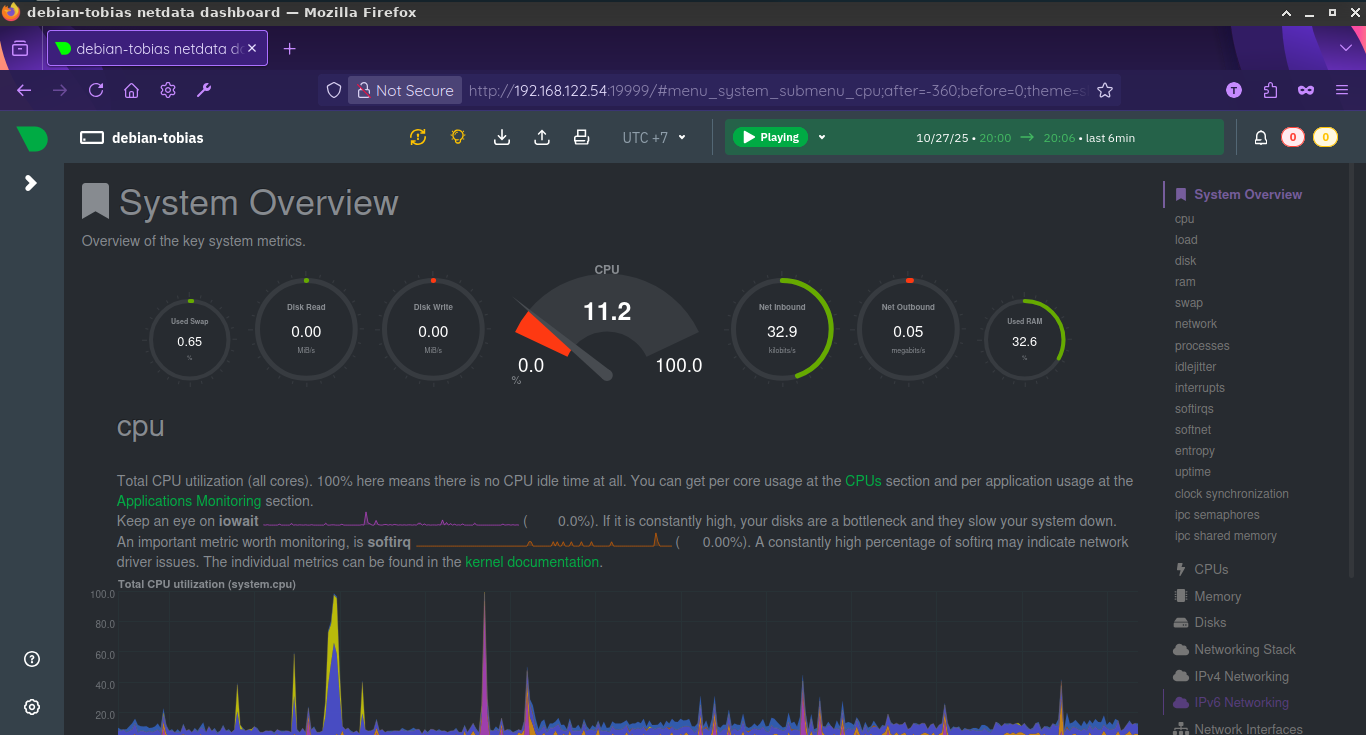
Task: Open sidebar settings gear icon
Action: point(32,707)
